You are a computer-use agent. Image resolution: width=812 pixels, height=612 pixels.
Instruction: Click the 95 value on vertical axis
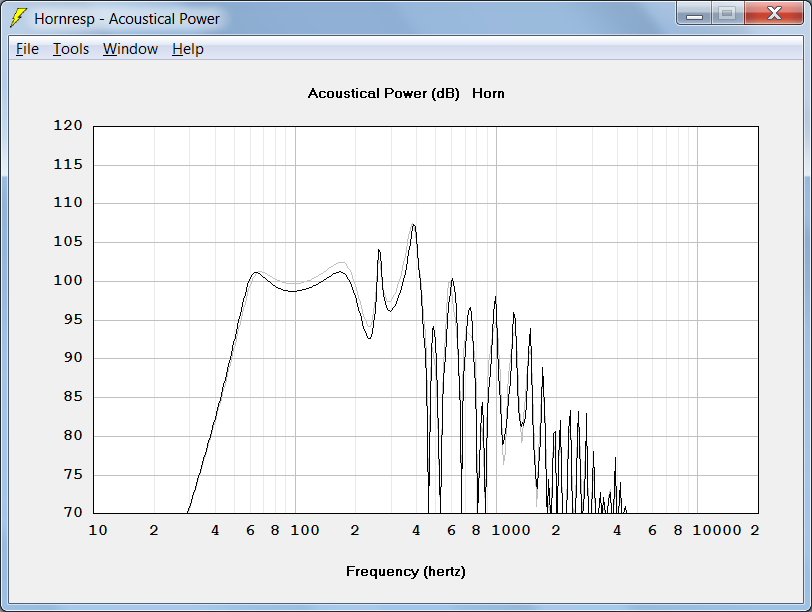(x=73, y=319)
